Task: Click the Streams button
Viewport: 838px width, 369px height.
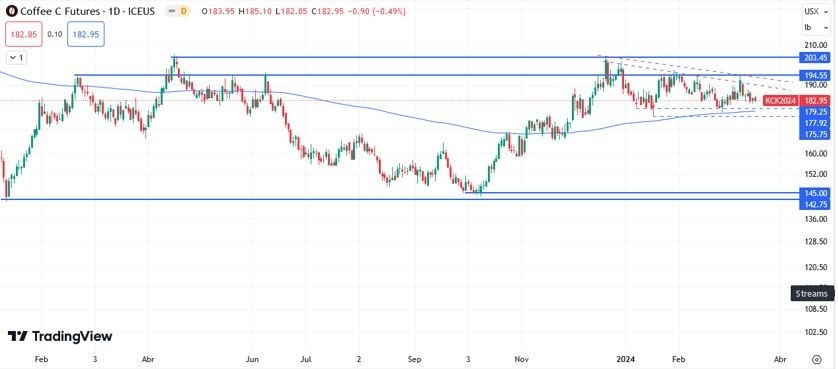Action: 812,294
